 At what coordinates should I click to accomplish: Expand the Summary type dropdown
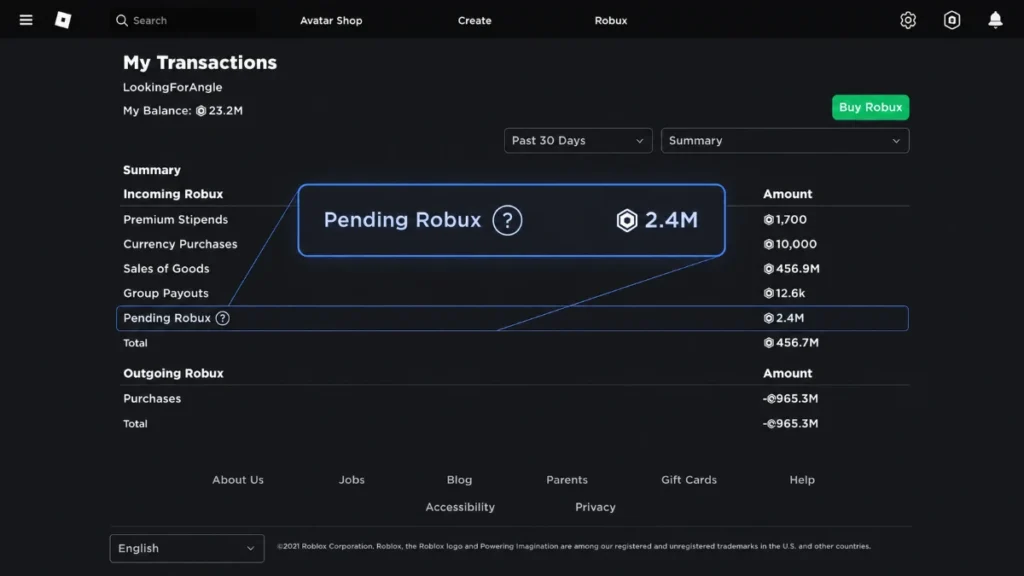coord(784,140)
